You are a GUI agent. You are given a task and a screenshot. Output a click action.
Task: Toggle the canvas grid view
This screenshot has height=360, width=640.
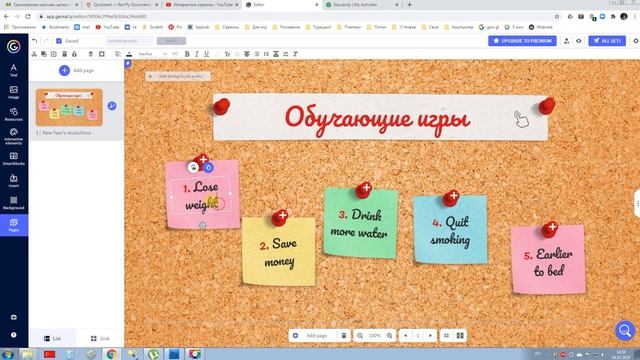tap(447, 336)
